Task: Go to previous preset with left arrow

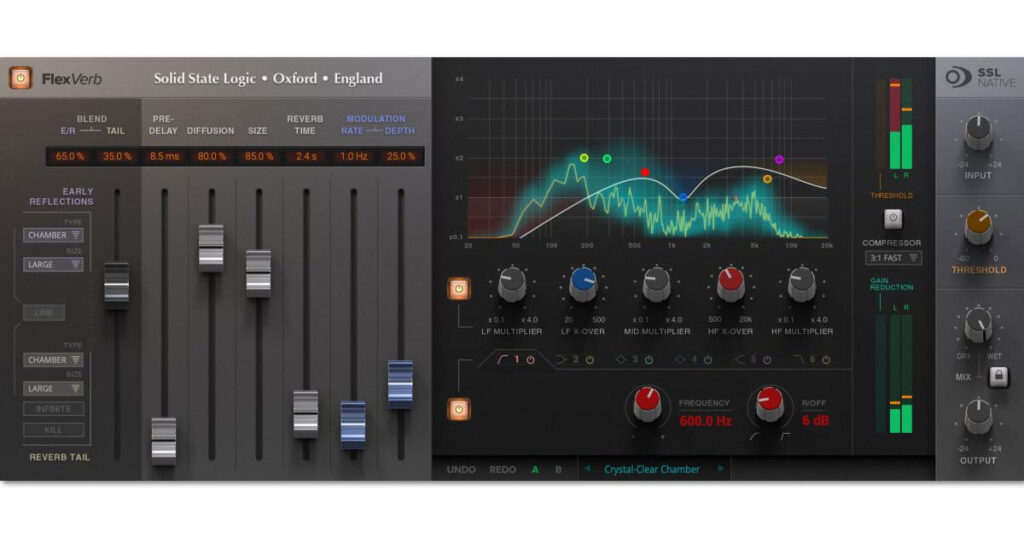Action: [x=587, y=469]
